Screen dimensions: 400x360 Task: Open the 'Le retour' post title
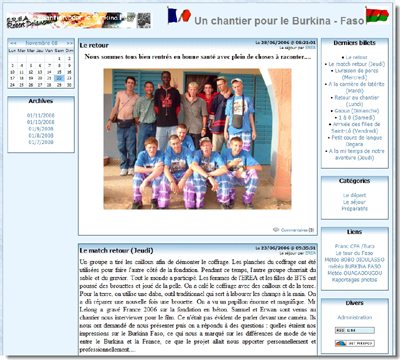point(94,45)
